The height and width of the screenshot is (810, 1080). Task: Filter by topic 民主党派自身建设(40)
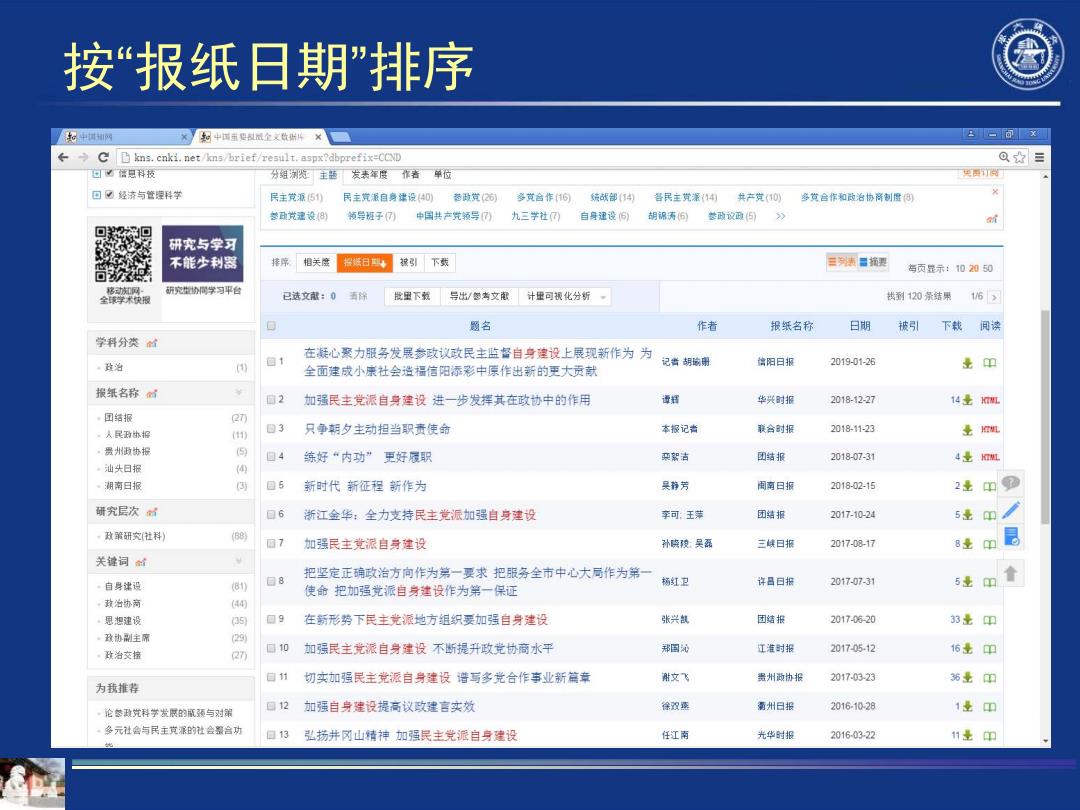(388, 198)
